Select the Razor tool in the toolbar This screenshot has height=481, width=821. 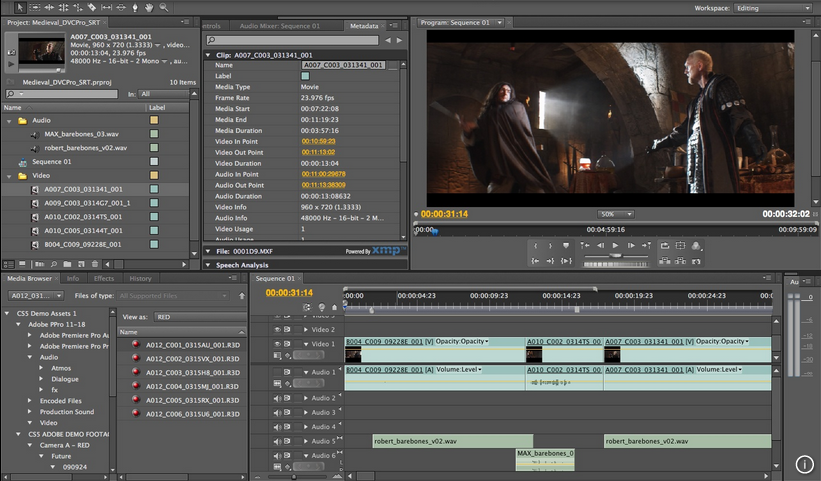(90, 7)
